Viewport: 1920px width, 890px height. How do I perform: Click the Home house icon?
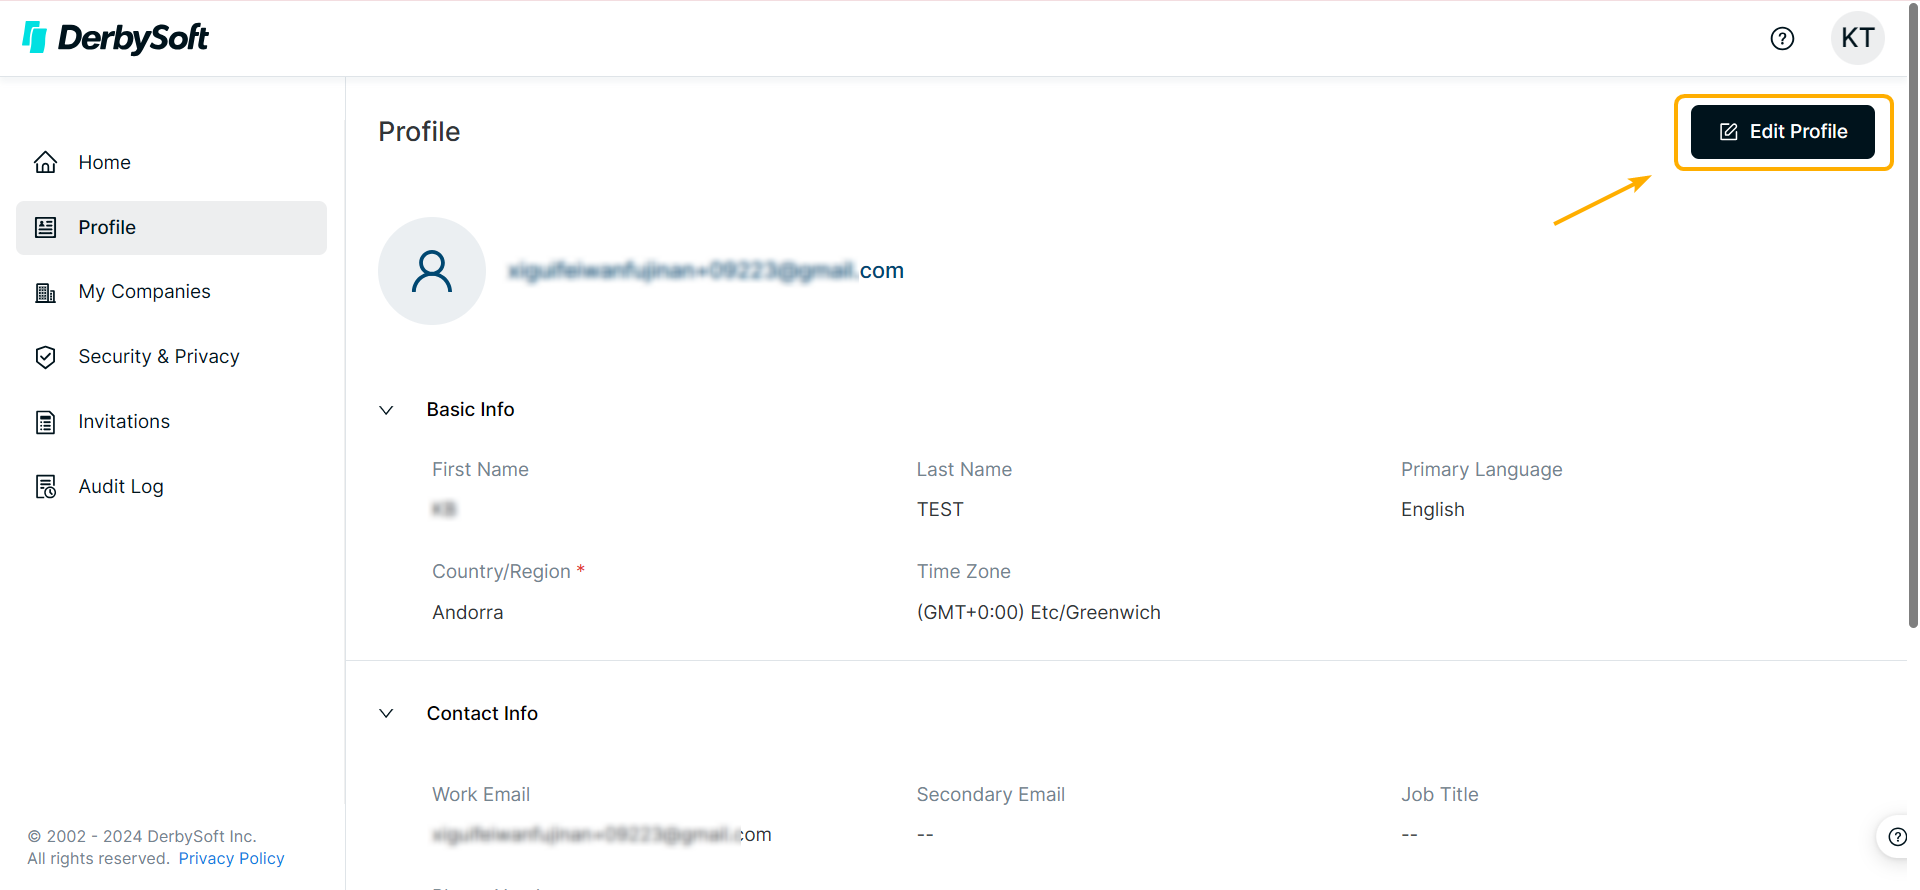45,162
